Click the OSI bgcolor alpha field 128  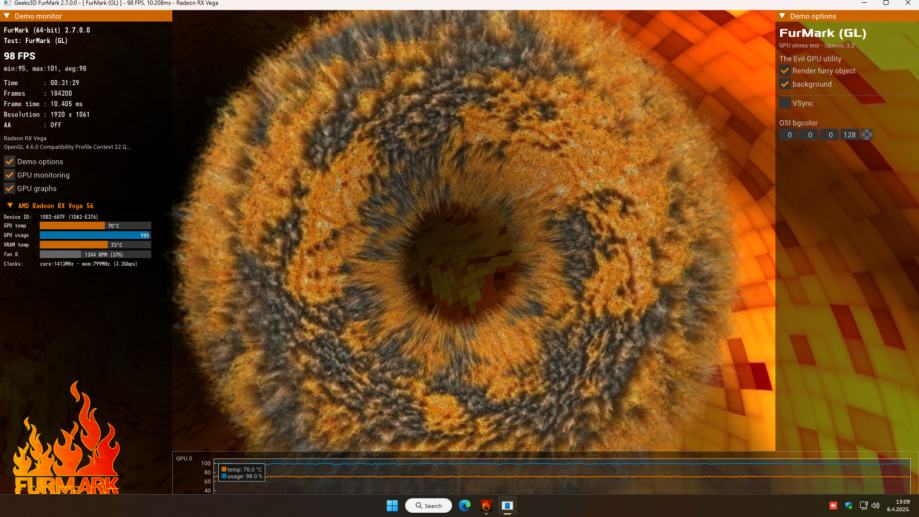(x=850, y=135)
